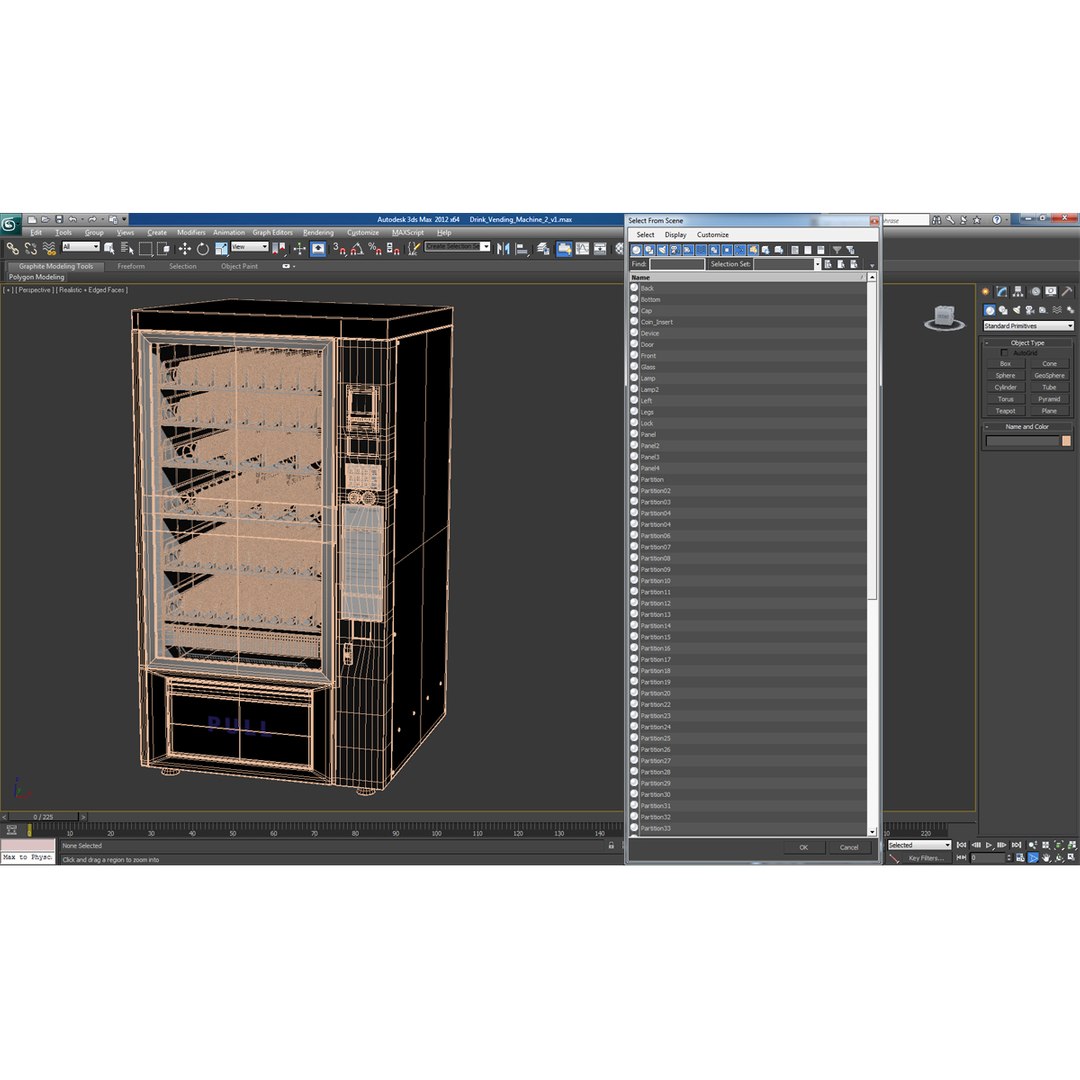Screen dimensions: 1080x1080
Task: Click the Teapot primitive button
Action: pyautogui.click(x=1005, y=411)
